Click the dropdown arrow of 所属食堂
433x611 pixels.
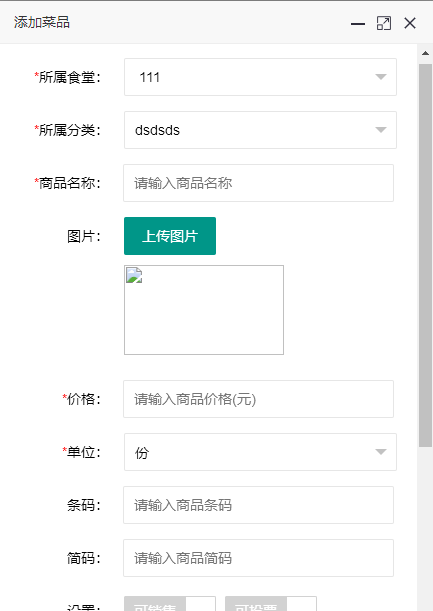pos(381,77)
